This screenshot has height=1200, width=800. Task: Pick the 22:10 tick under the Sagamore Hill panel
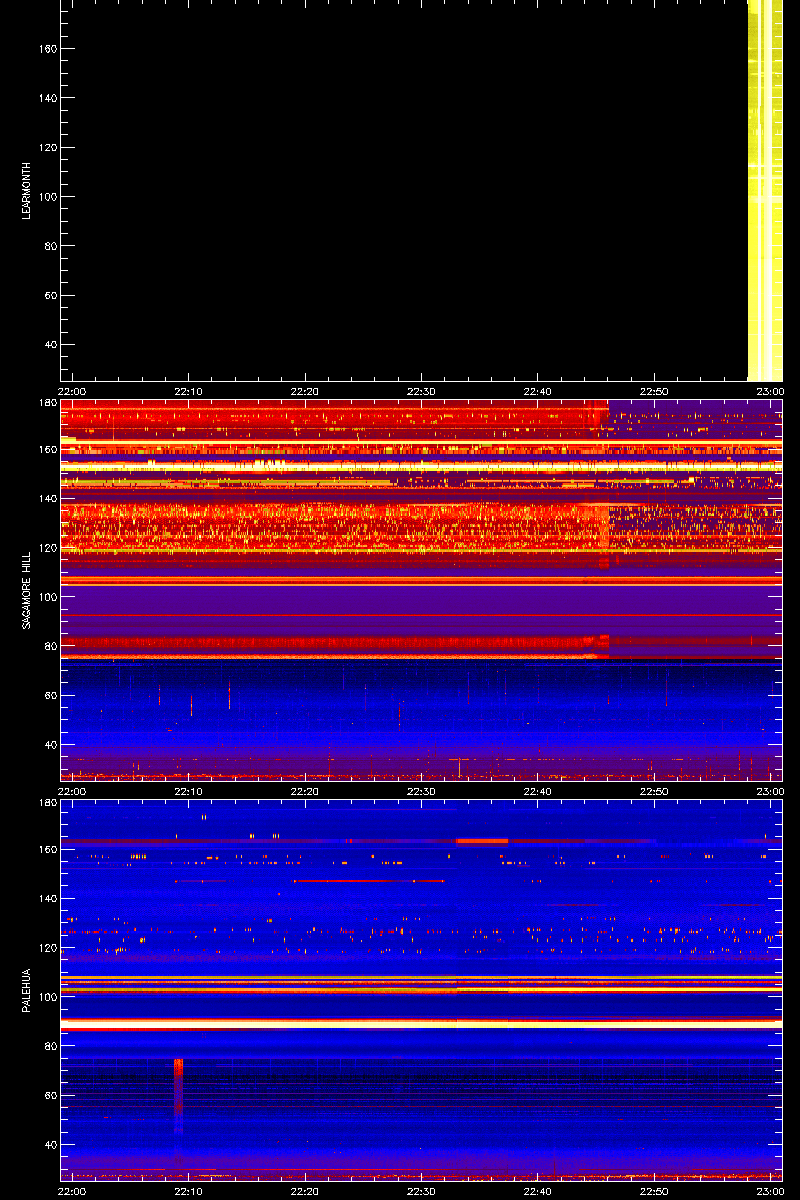pyautogui.click(x=189, y=791)
